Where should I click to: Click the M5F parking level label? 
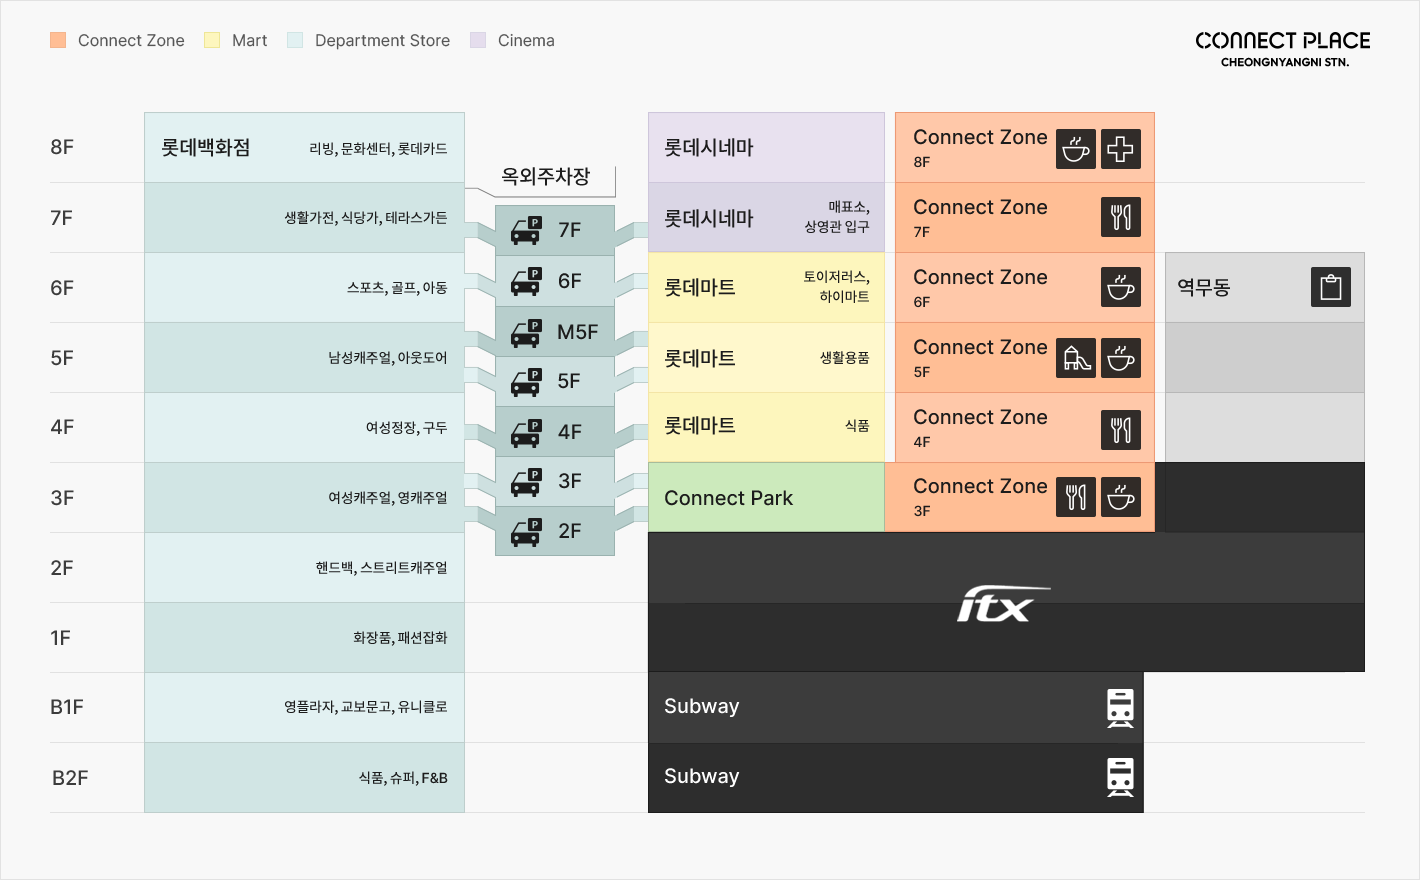point(578,332)
